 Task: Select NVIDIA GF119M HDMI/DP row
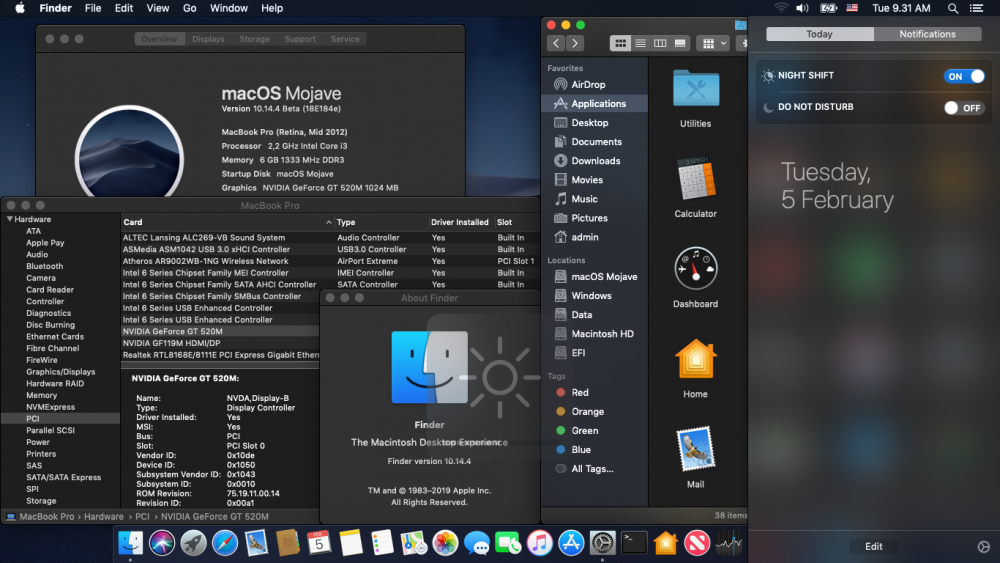click(220, 343)
